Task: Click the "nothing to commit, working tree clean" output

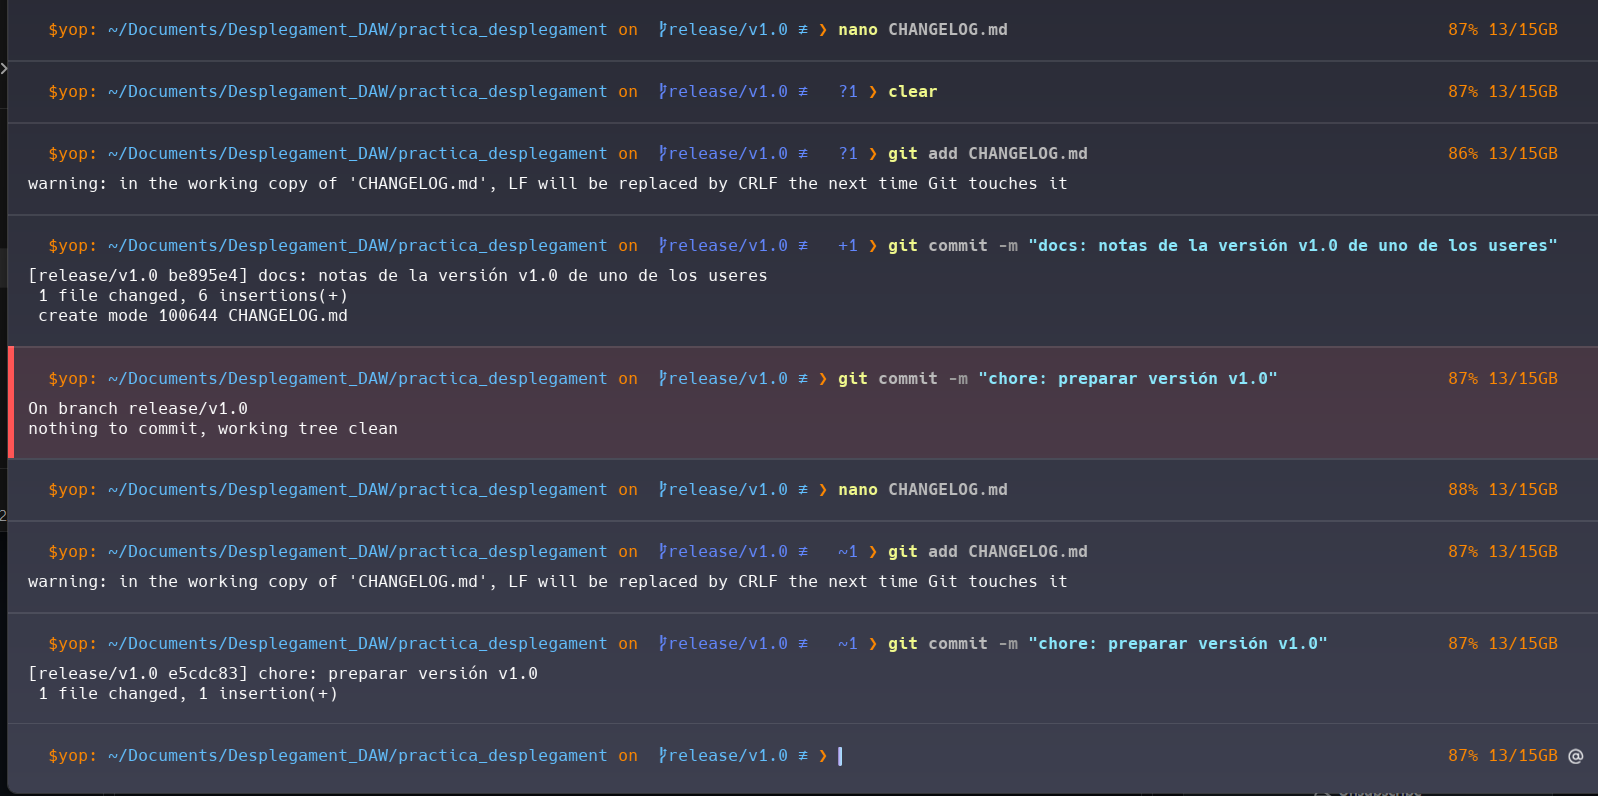Action: [x=213, y=429]
